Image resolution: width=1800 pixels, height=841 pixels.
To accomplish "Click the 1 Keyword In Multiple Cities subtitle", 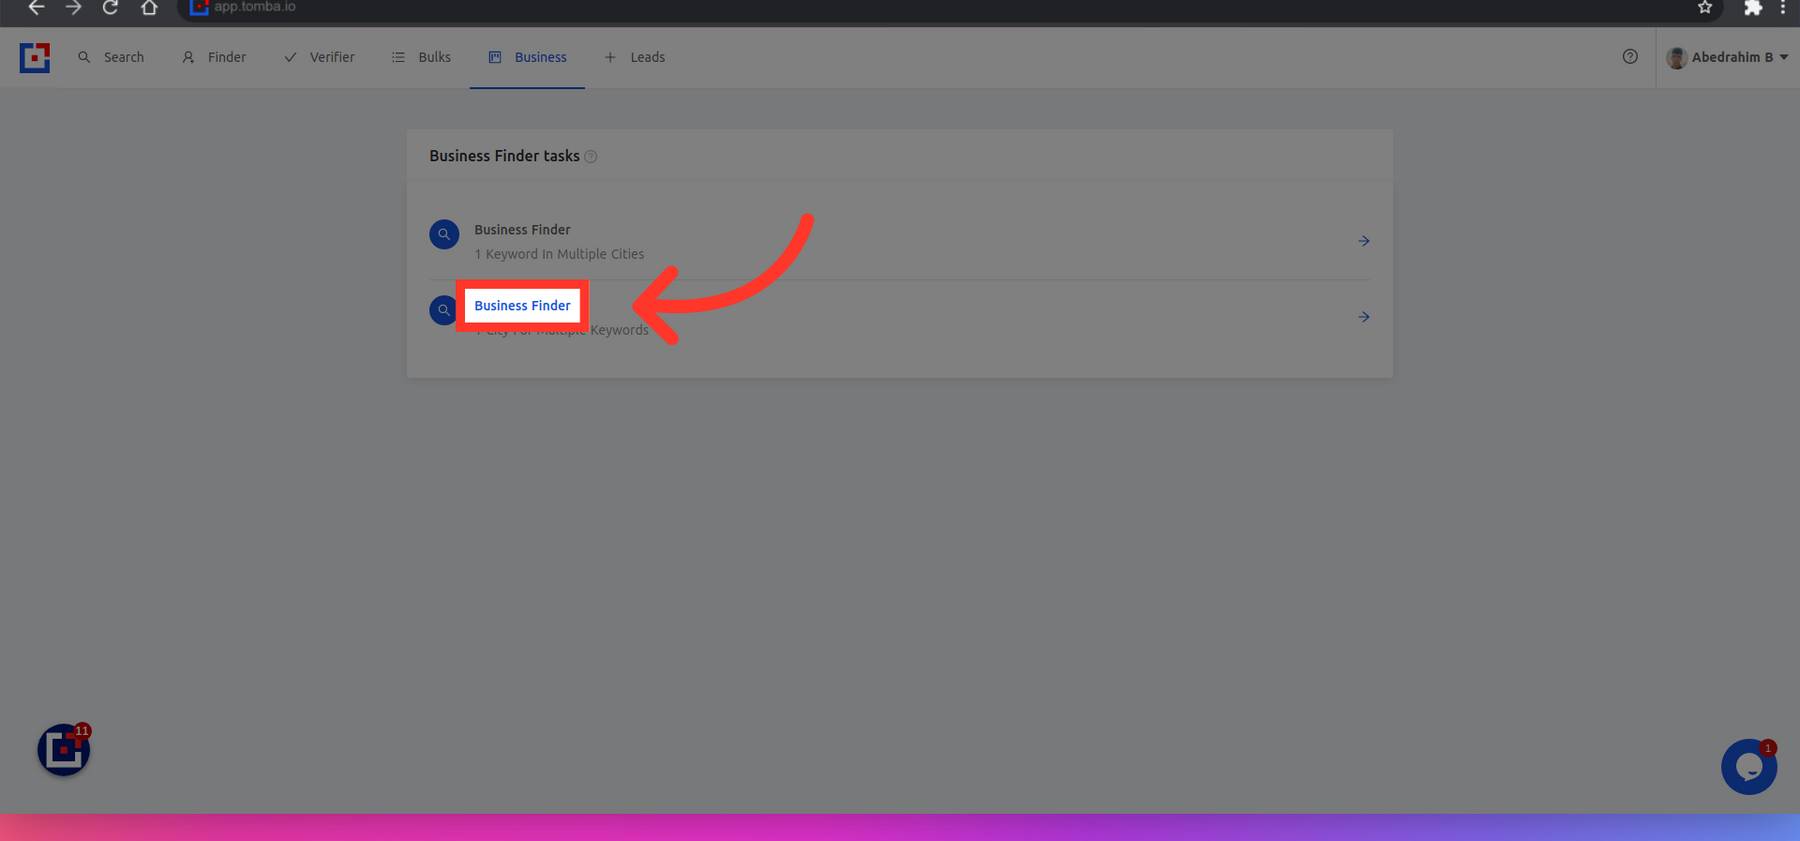I will 559,254.
